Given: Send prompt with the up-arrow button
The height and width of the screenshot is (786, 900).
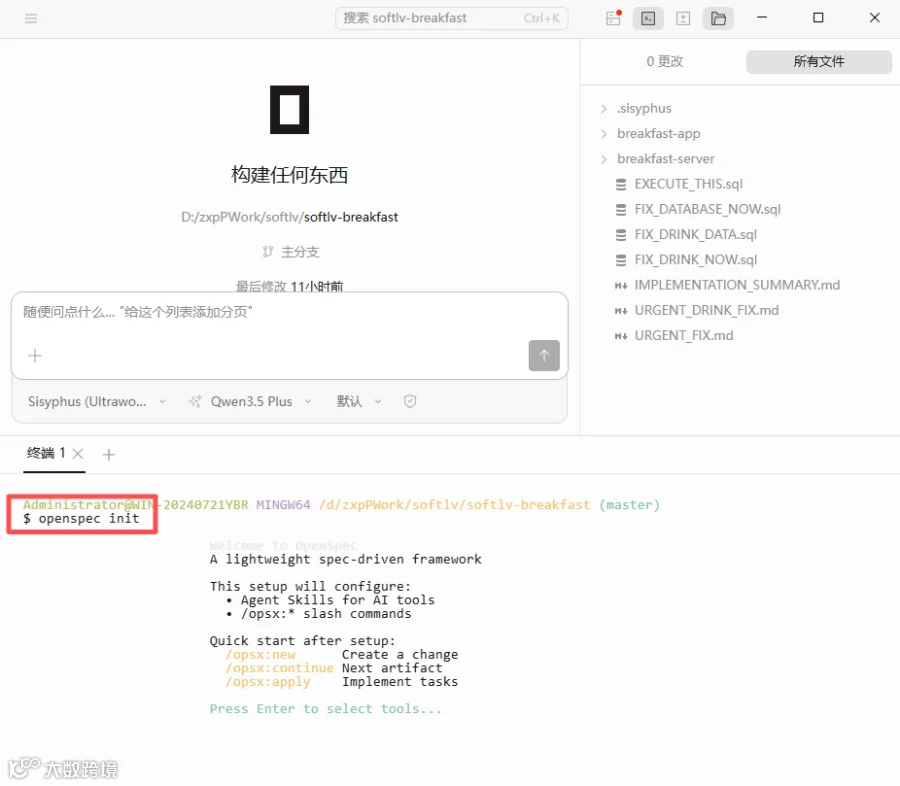Looking at the screenshot, I should (544, 355).
